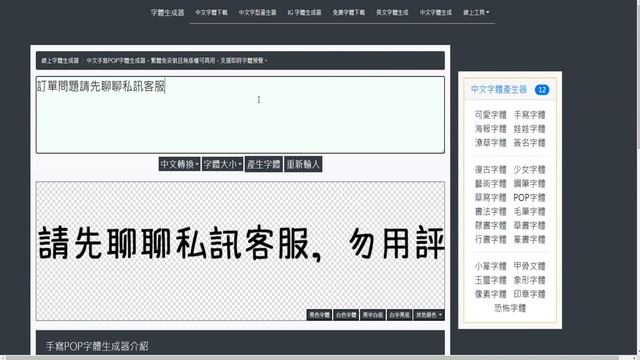
Task: Click the 12 count badge
Action: [542, 90]
